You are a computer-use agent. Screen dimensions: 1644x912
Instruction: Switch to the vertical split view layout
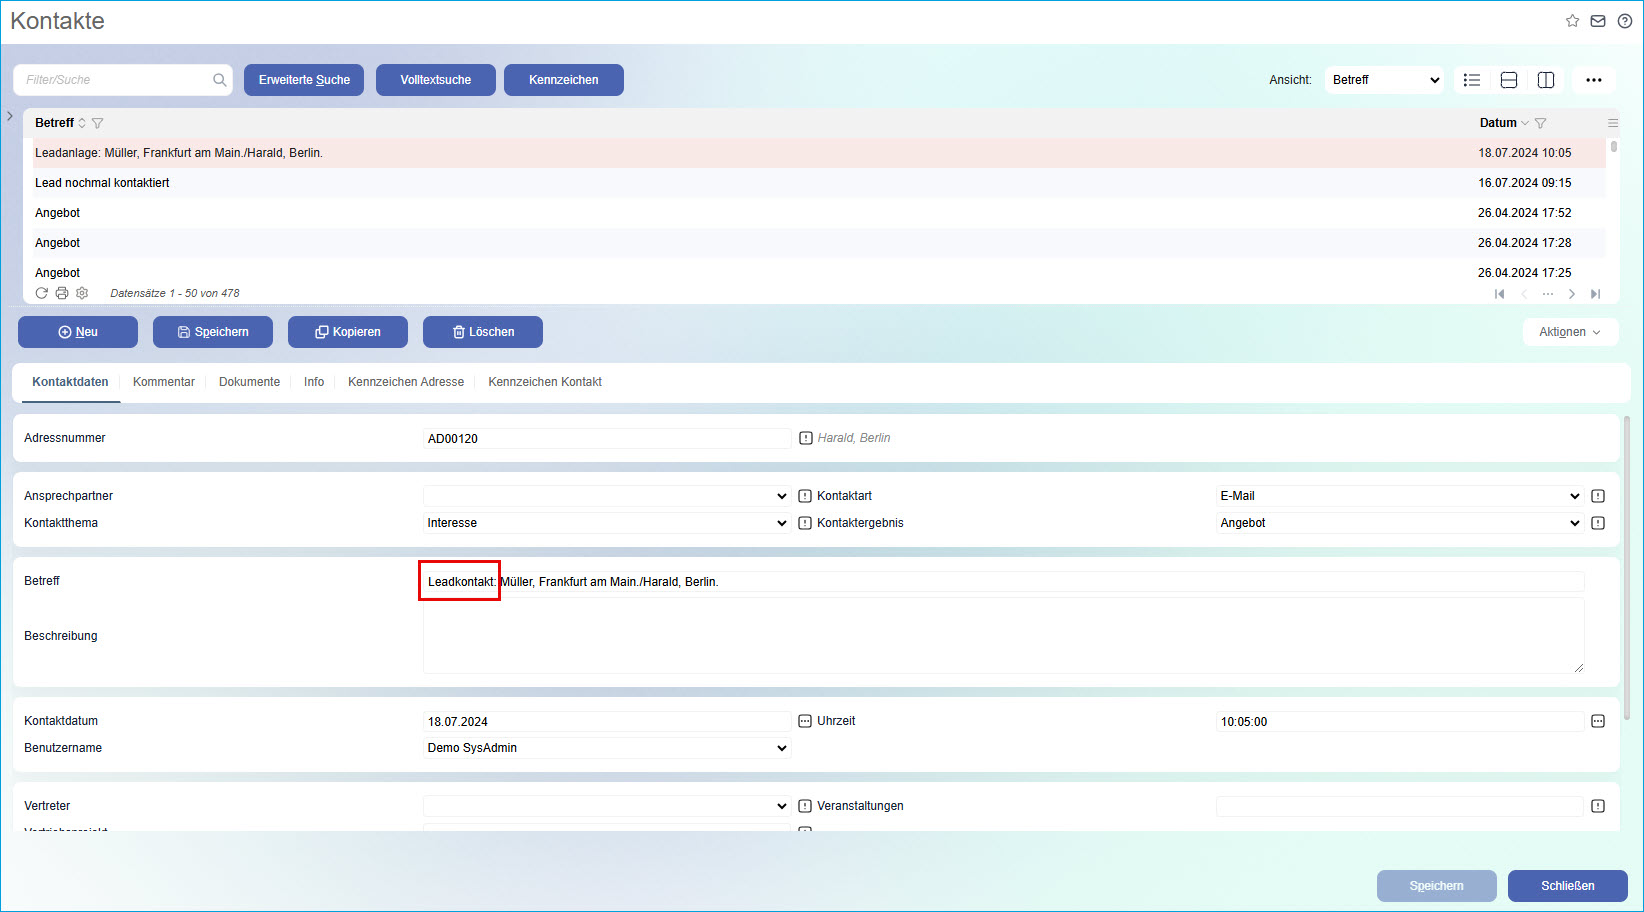(1546, 80)
